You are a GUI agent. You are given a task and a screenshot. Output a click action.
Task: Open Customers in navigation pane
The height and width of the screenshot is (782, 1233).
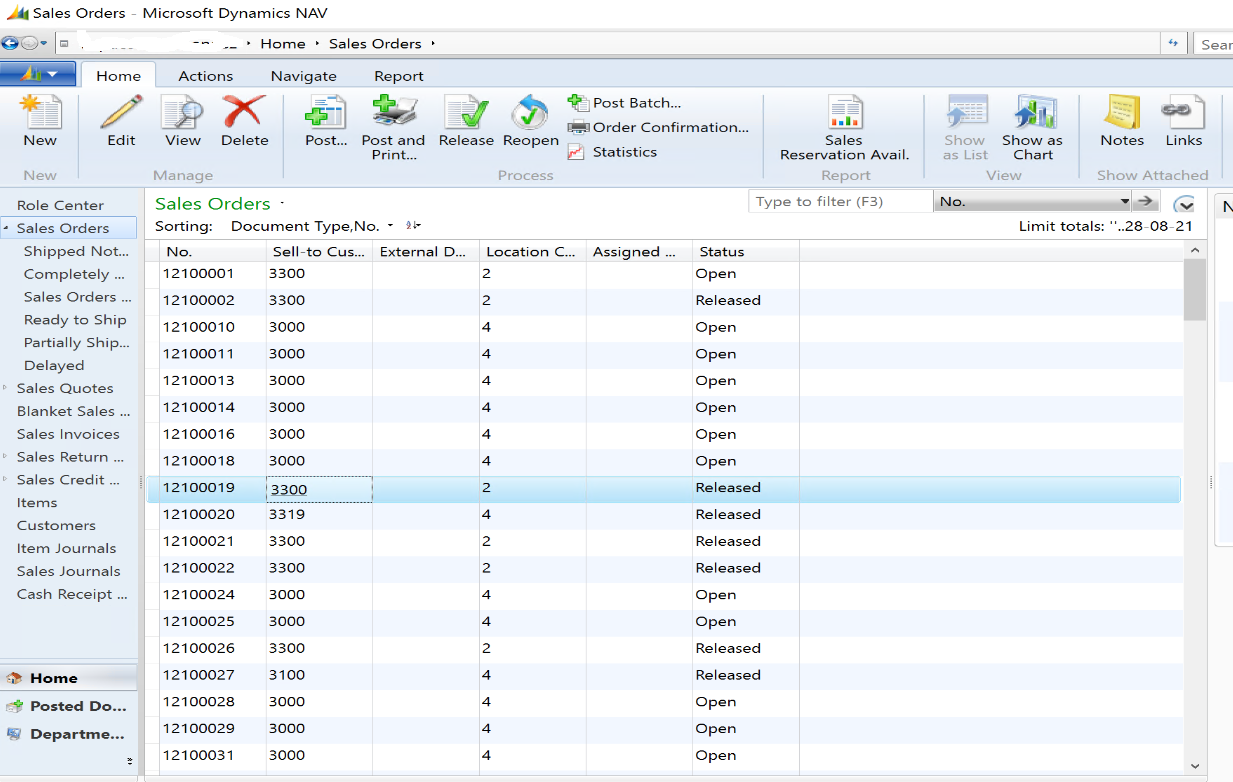(56, 525)
